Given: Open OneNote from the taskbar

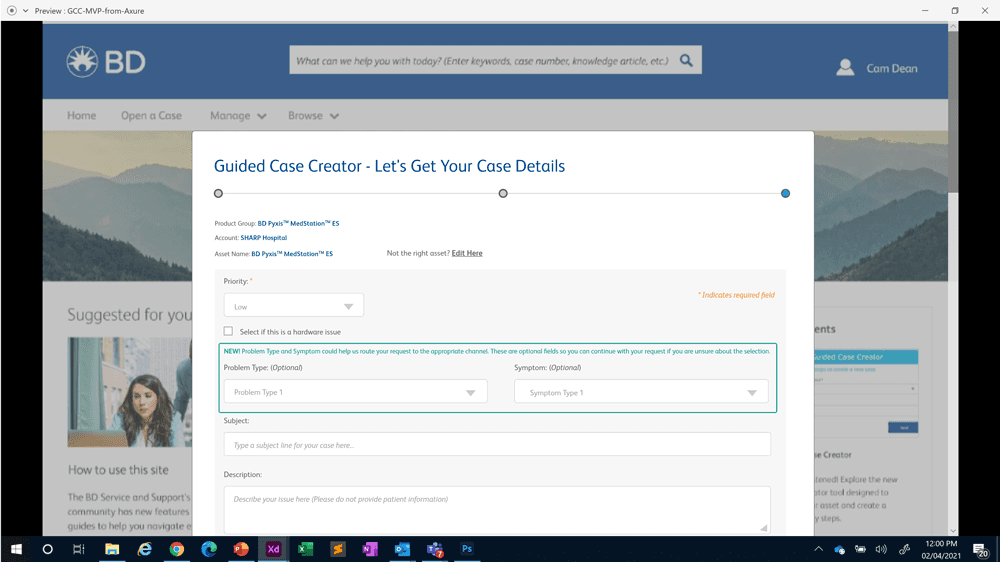Looking at the screenshot, I should click(370, 549).
